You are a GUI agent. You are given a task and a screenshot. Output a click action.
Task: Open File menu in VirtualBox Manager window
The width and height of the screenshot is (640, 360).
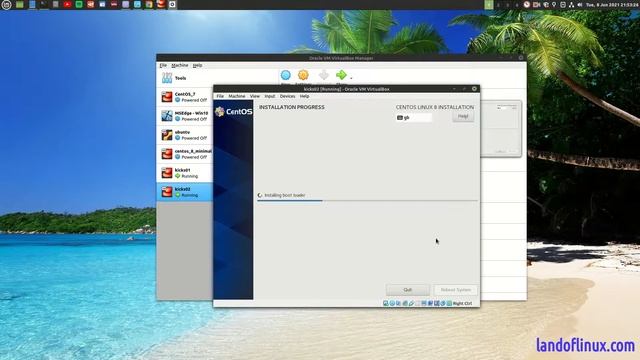click(x=163, y=65)
